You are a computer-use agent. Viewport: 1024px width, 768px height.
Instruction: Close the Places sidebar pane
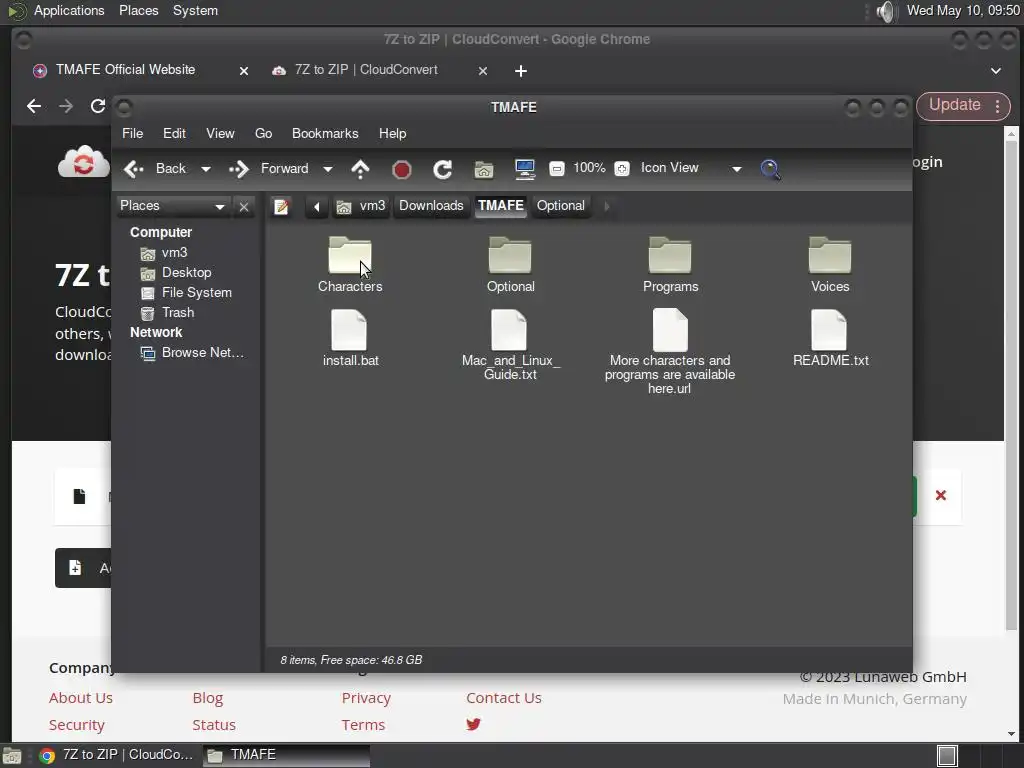tap(244, 207)
